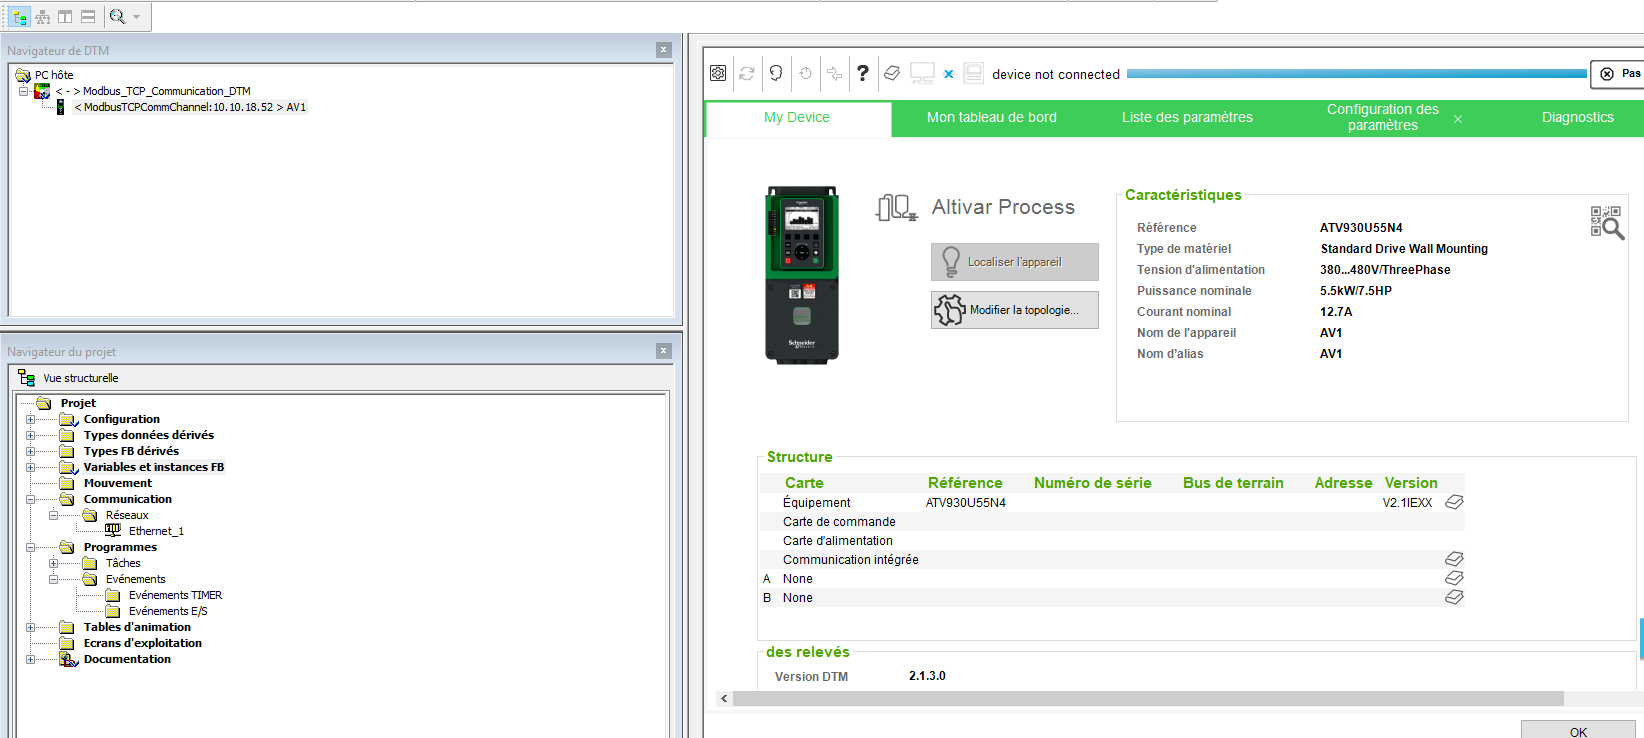Switch to hierarchy diagram view icon
This screenshot has width=1644, height=738.
click(x=42, y=16)
